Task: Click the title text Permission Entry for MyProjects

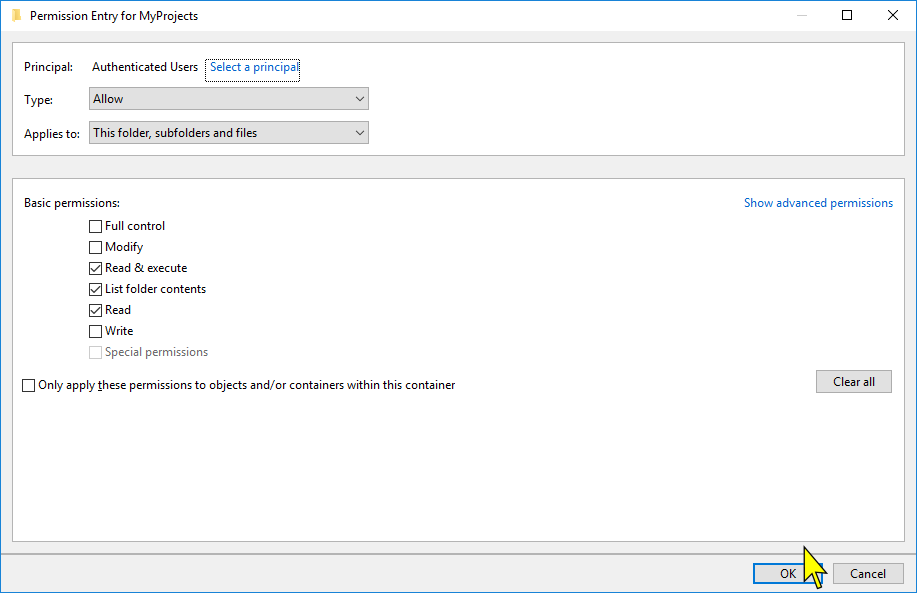Action: pos(114,16)
